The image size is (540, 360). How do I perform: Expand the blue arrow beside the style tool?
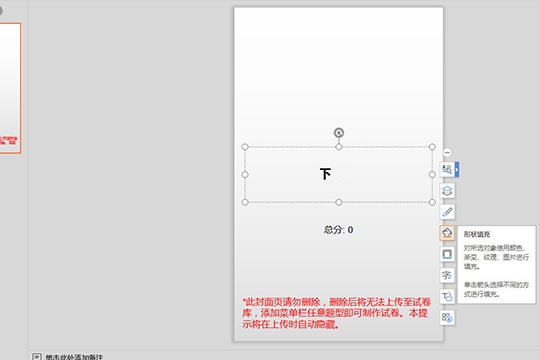pyautogui.click(x=457, y=169)
